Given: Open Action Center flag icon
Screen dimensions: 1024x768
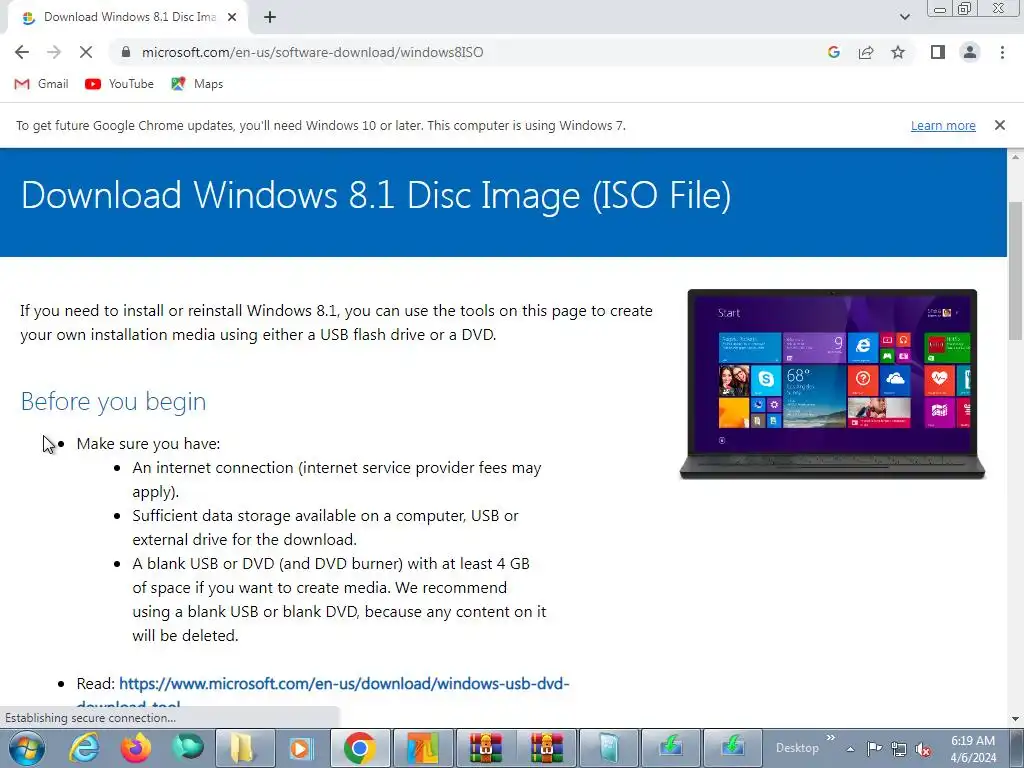Looking at the screenshot, I should [874, 748].
